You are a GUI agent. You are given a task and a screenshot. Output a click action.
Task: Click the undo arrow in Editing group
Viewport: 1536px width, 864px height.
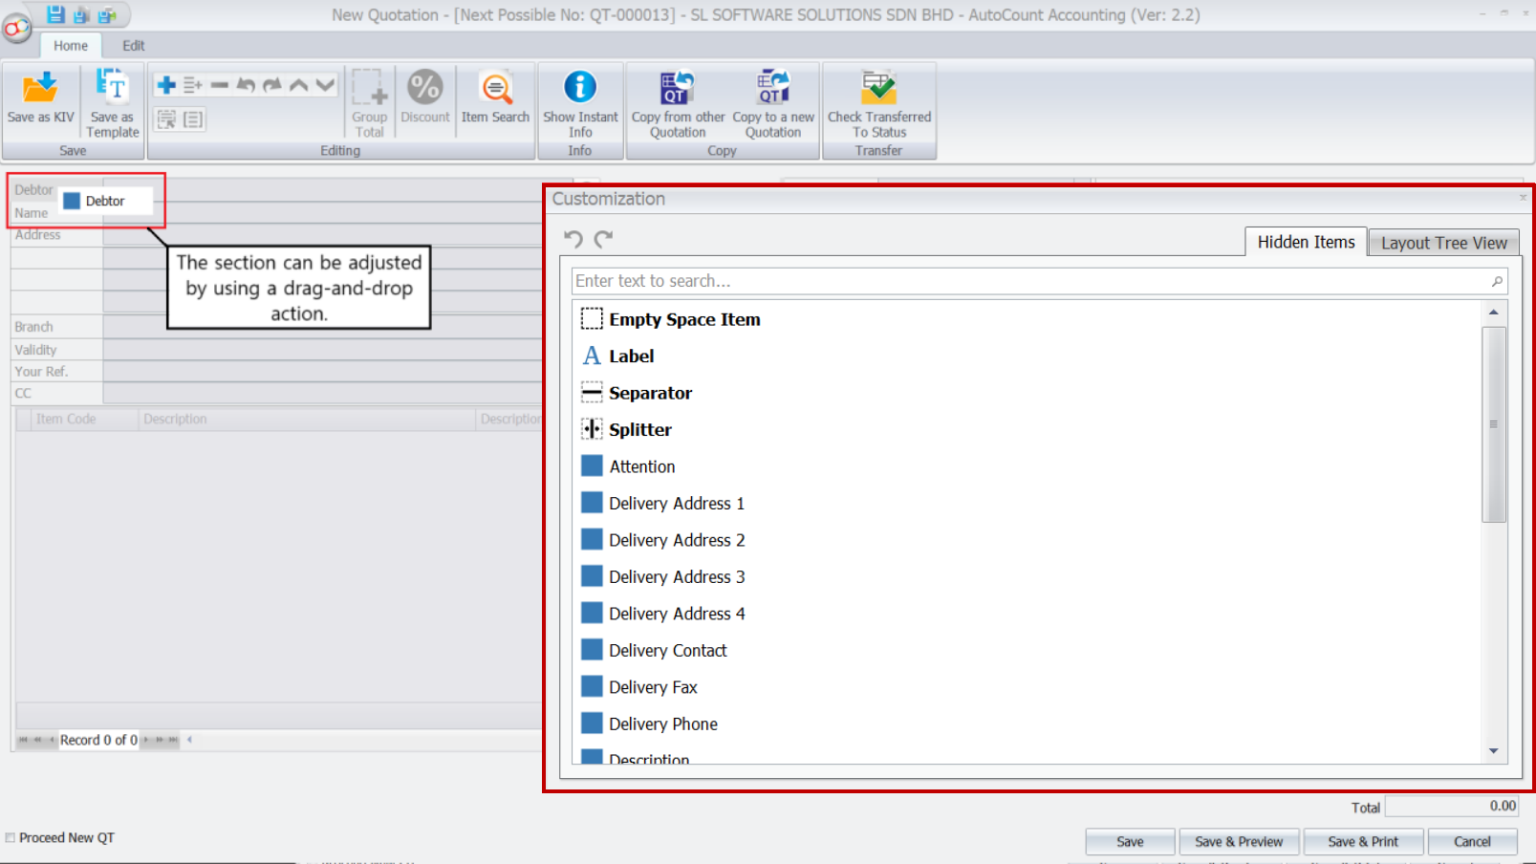pyautogui.click(x=245, y=85)
